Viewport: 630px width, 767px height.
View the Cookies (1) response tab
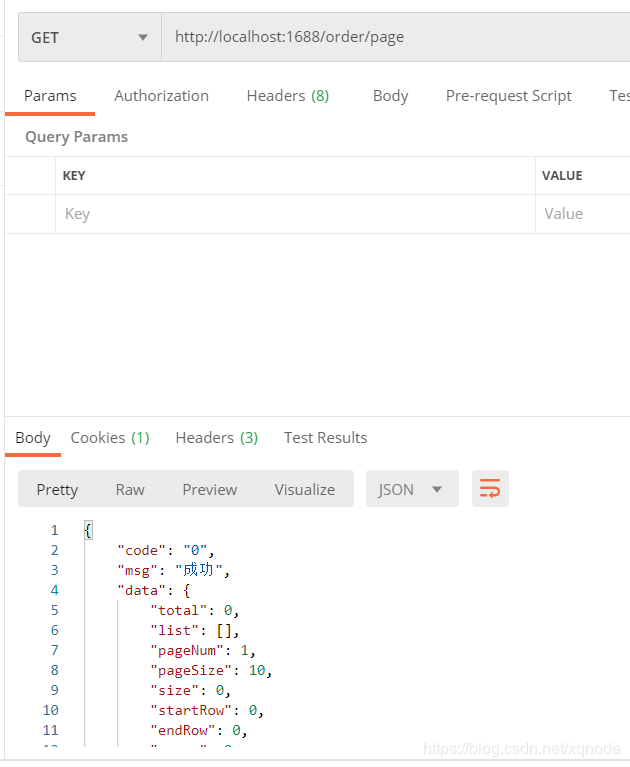point(110,438)
